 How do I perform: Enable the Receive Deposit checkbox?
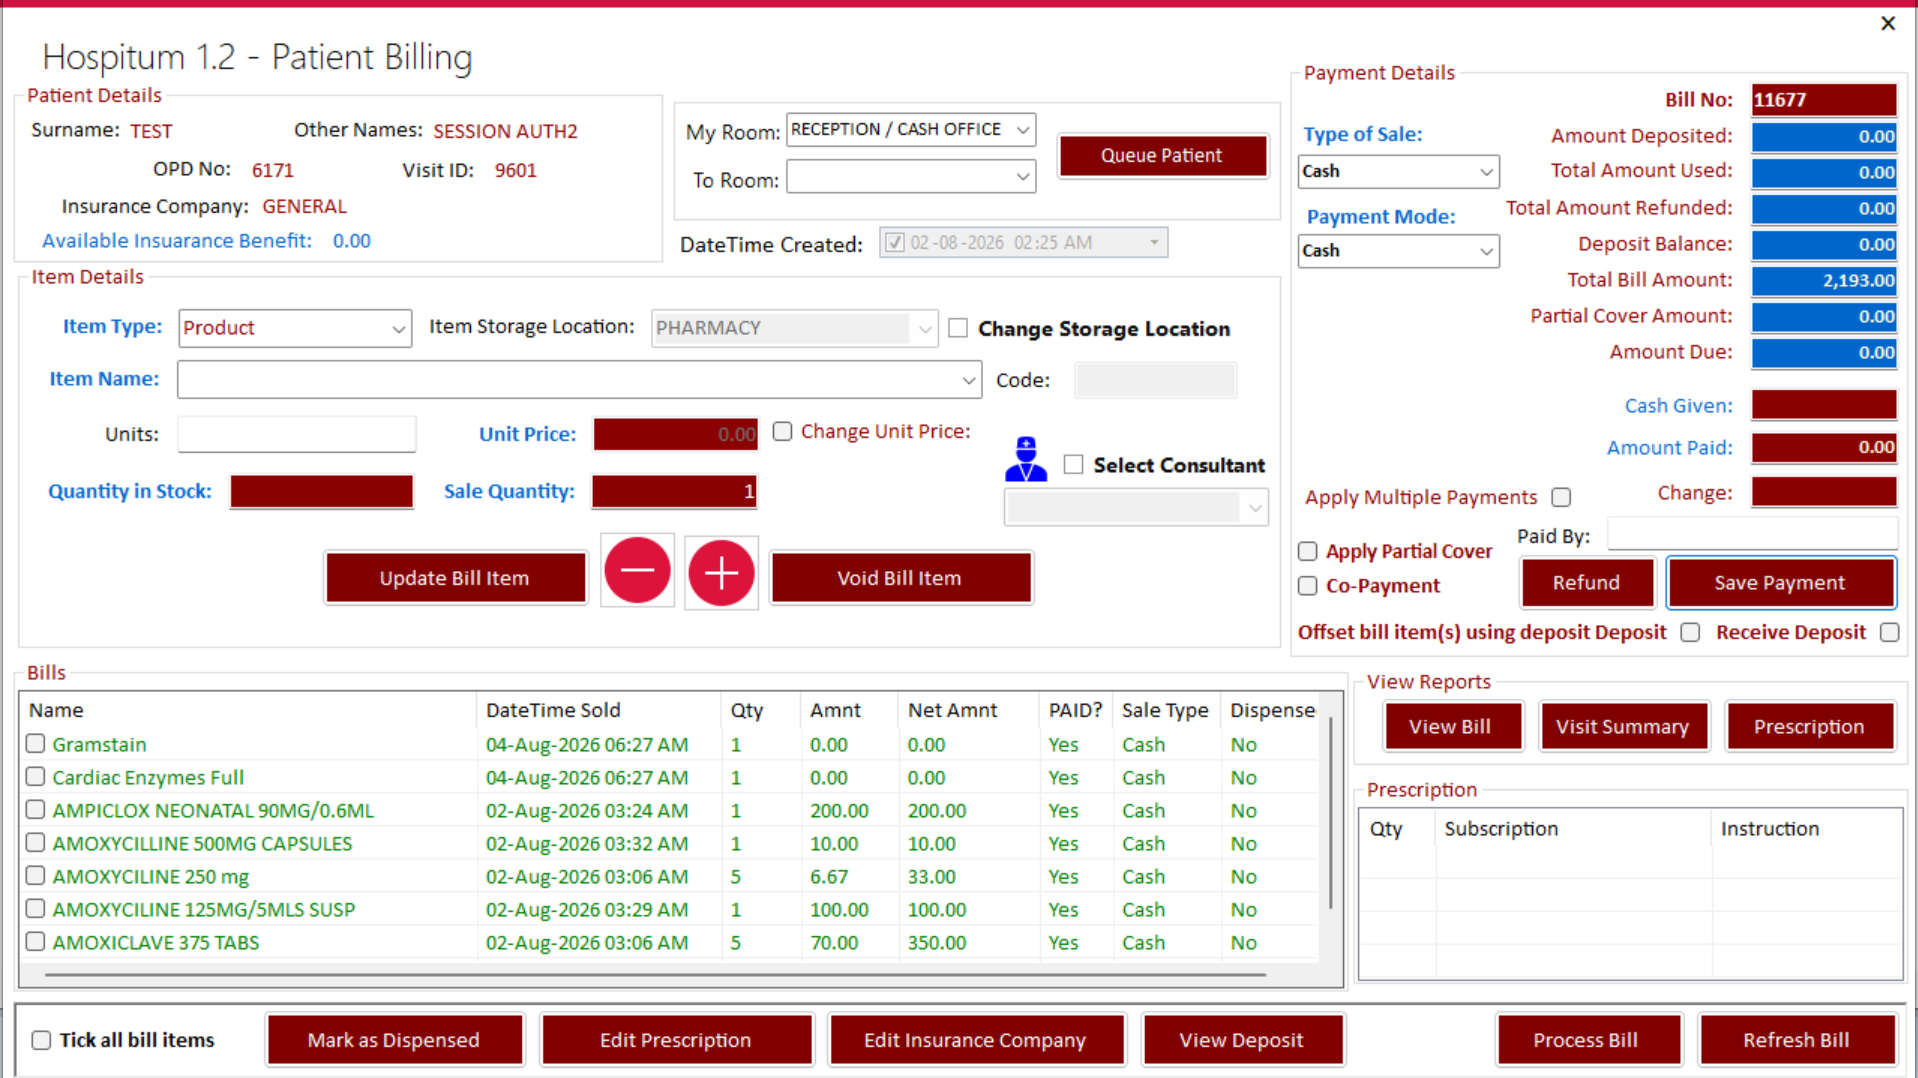coord(1889,632)
